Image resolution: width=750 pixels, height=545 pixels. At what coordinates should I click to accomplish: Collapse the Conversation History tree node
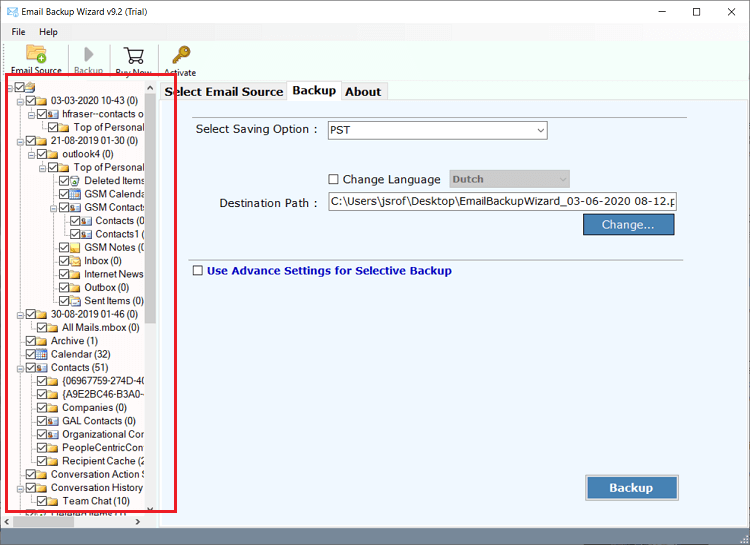click(20, 489)
